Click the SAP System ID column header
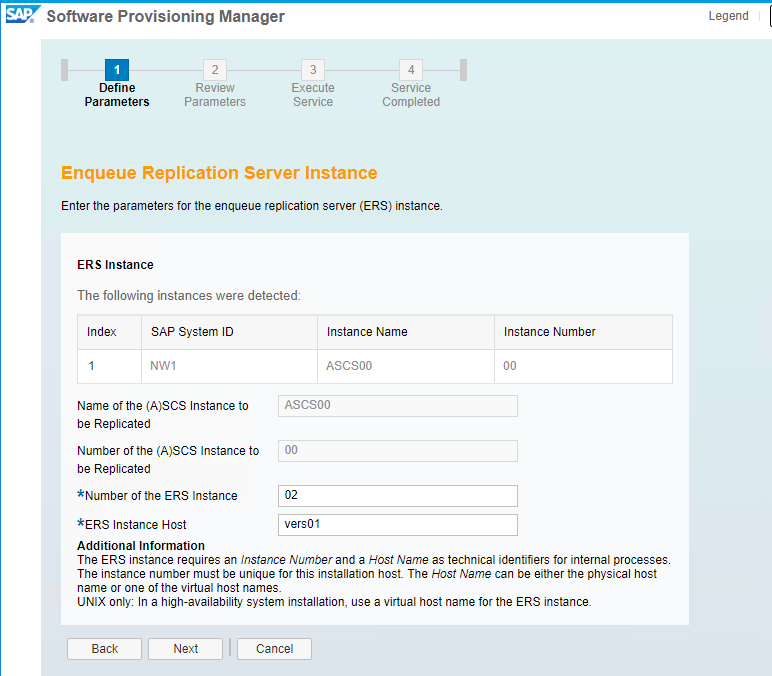Image resolution: width=772 pixels, height=676 pixels. pyautogui.click(x=229, y=332)
